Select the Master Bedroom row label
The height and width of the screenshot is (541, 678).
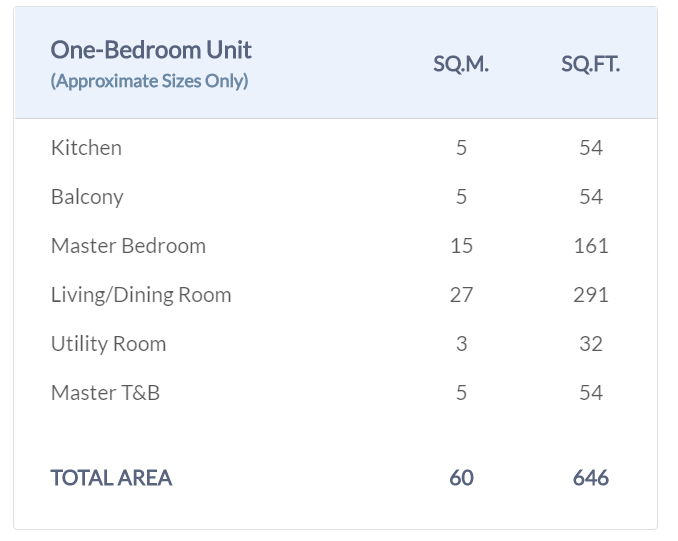(x=128, y=245)
